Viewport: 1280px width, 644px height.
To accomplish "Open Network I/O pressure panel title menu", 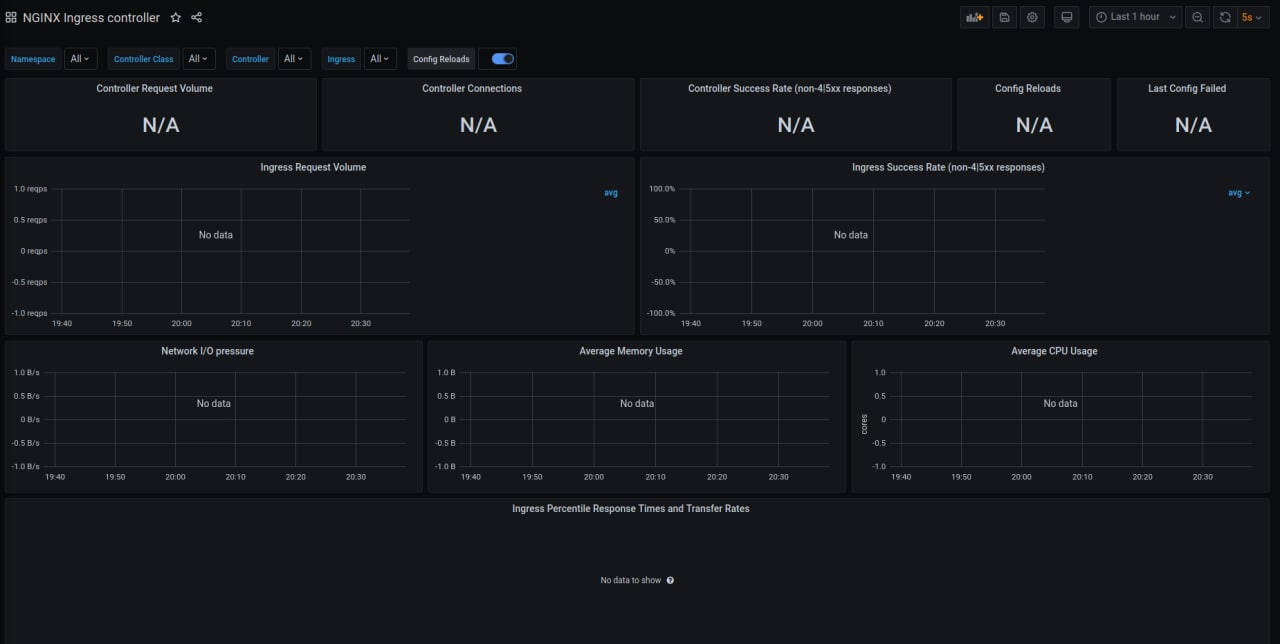I will pyautogui.click(x=207, y=351).
